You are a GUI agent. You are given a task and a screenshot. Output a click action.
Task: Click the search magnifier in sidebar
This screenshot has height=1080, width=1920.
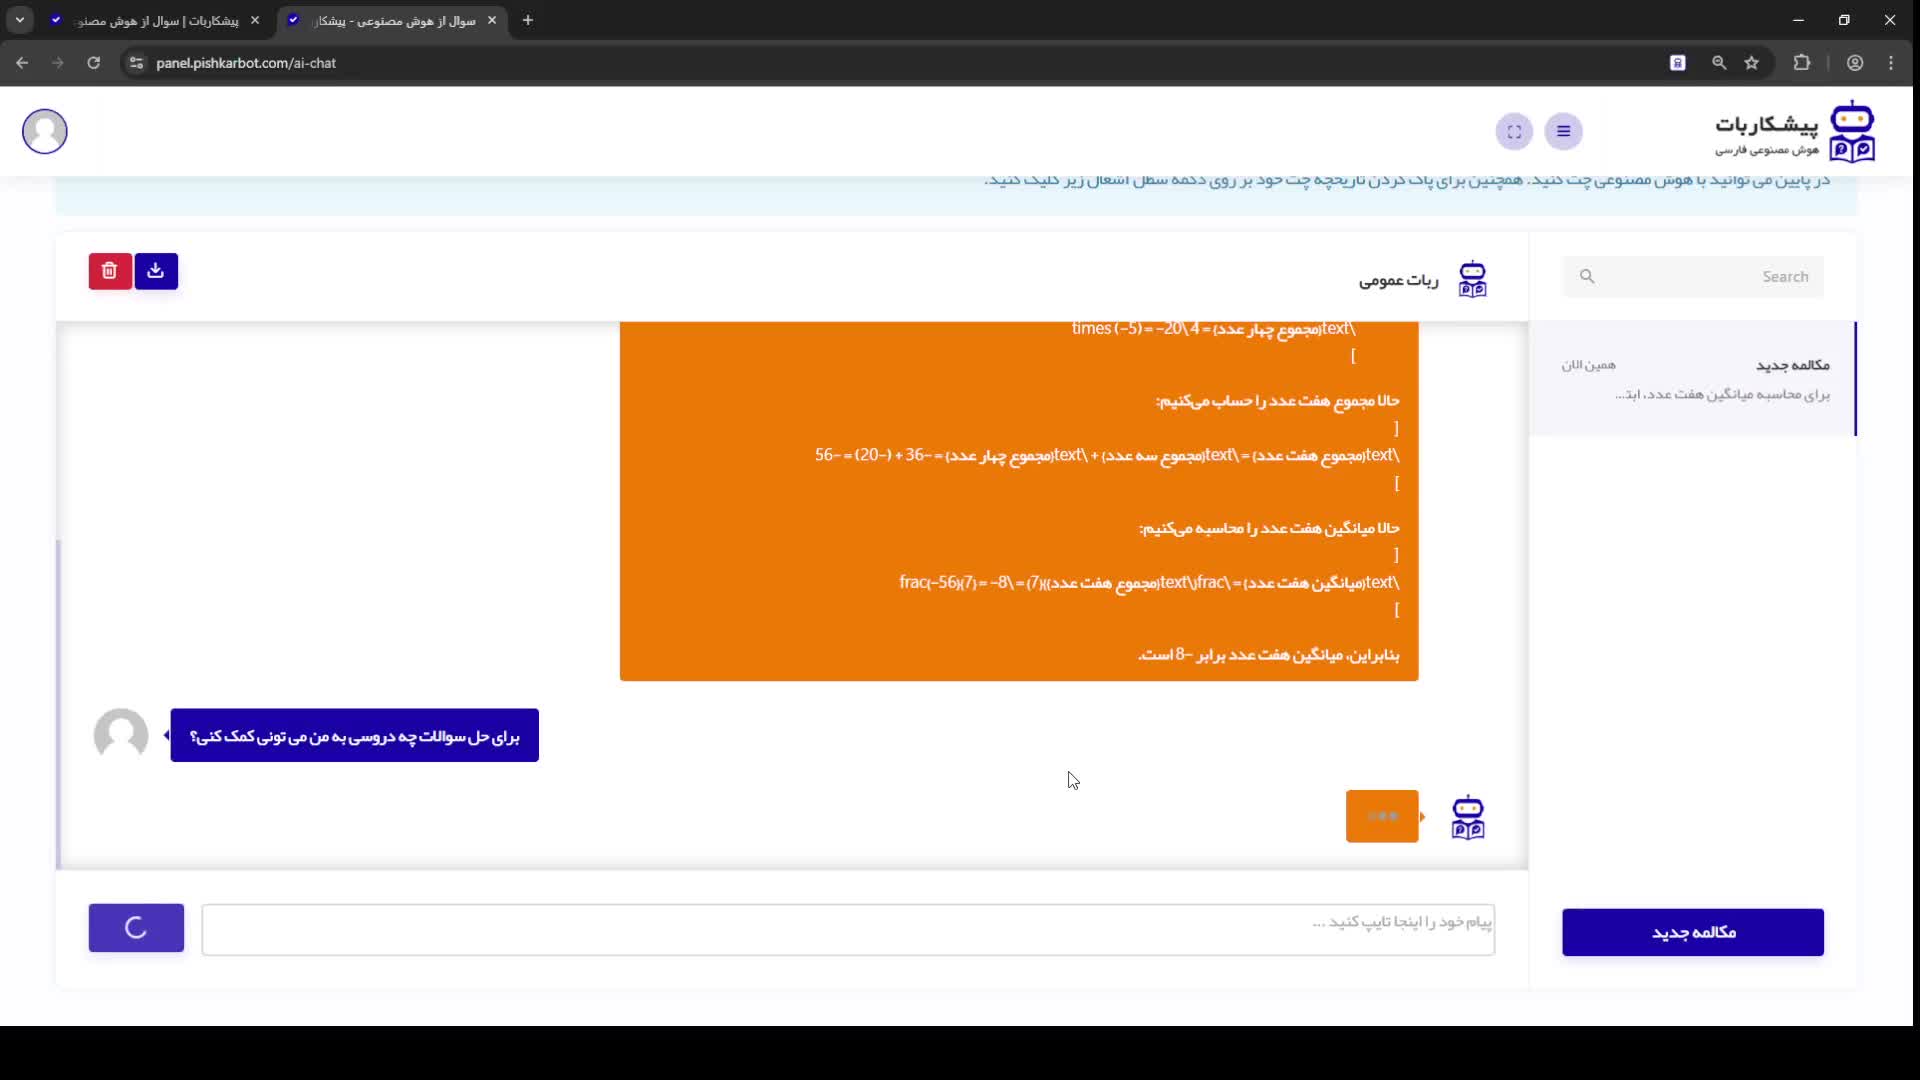coord(1587,276)
